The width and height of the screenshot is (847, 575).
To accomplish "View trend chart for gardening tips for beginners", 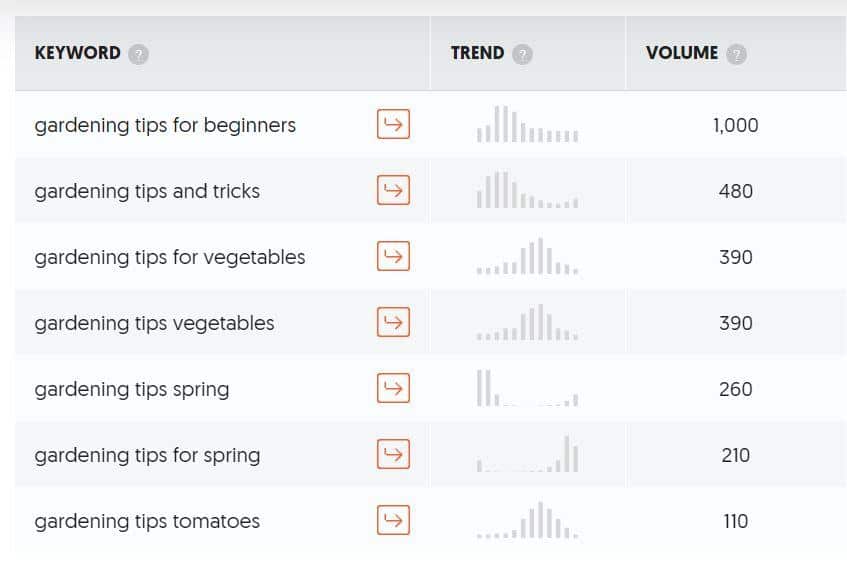I will pos(528,124).
